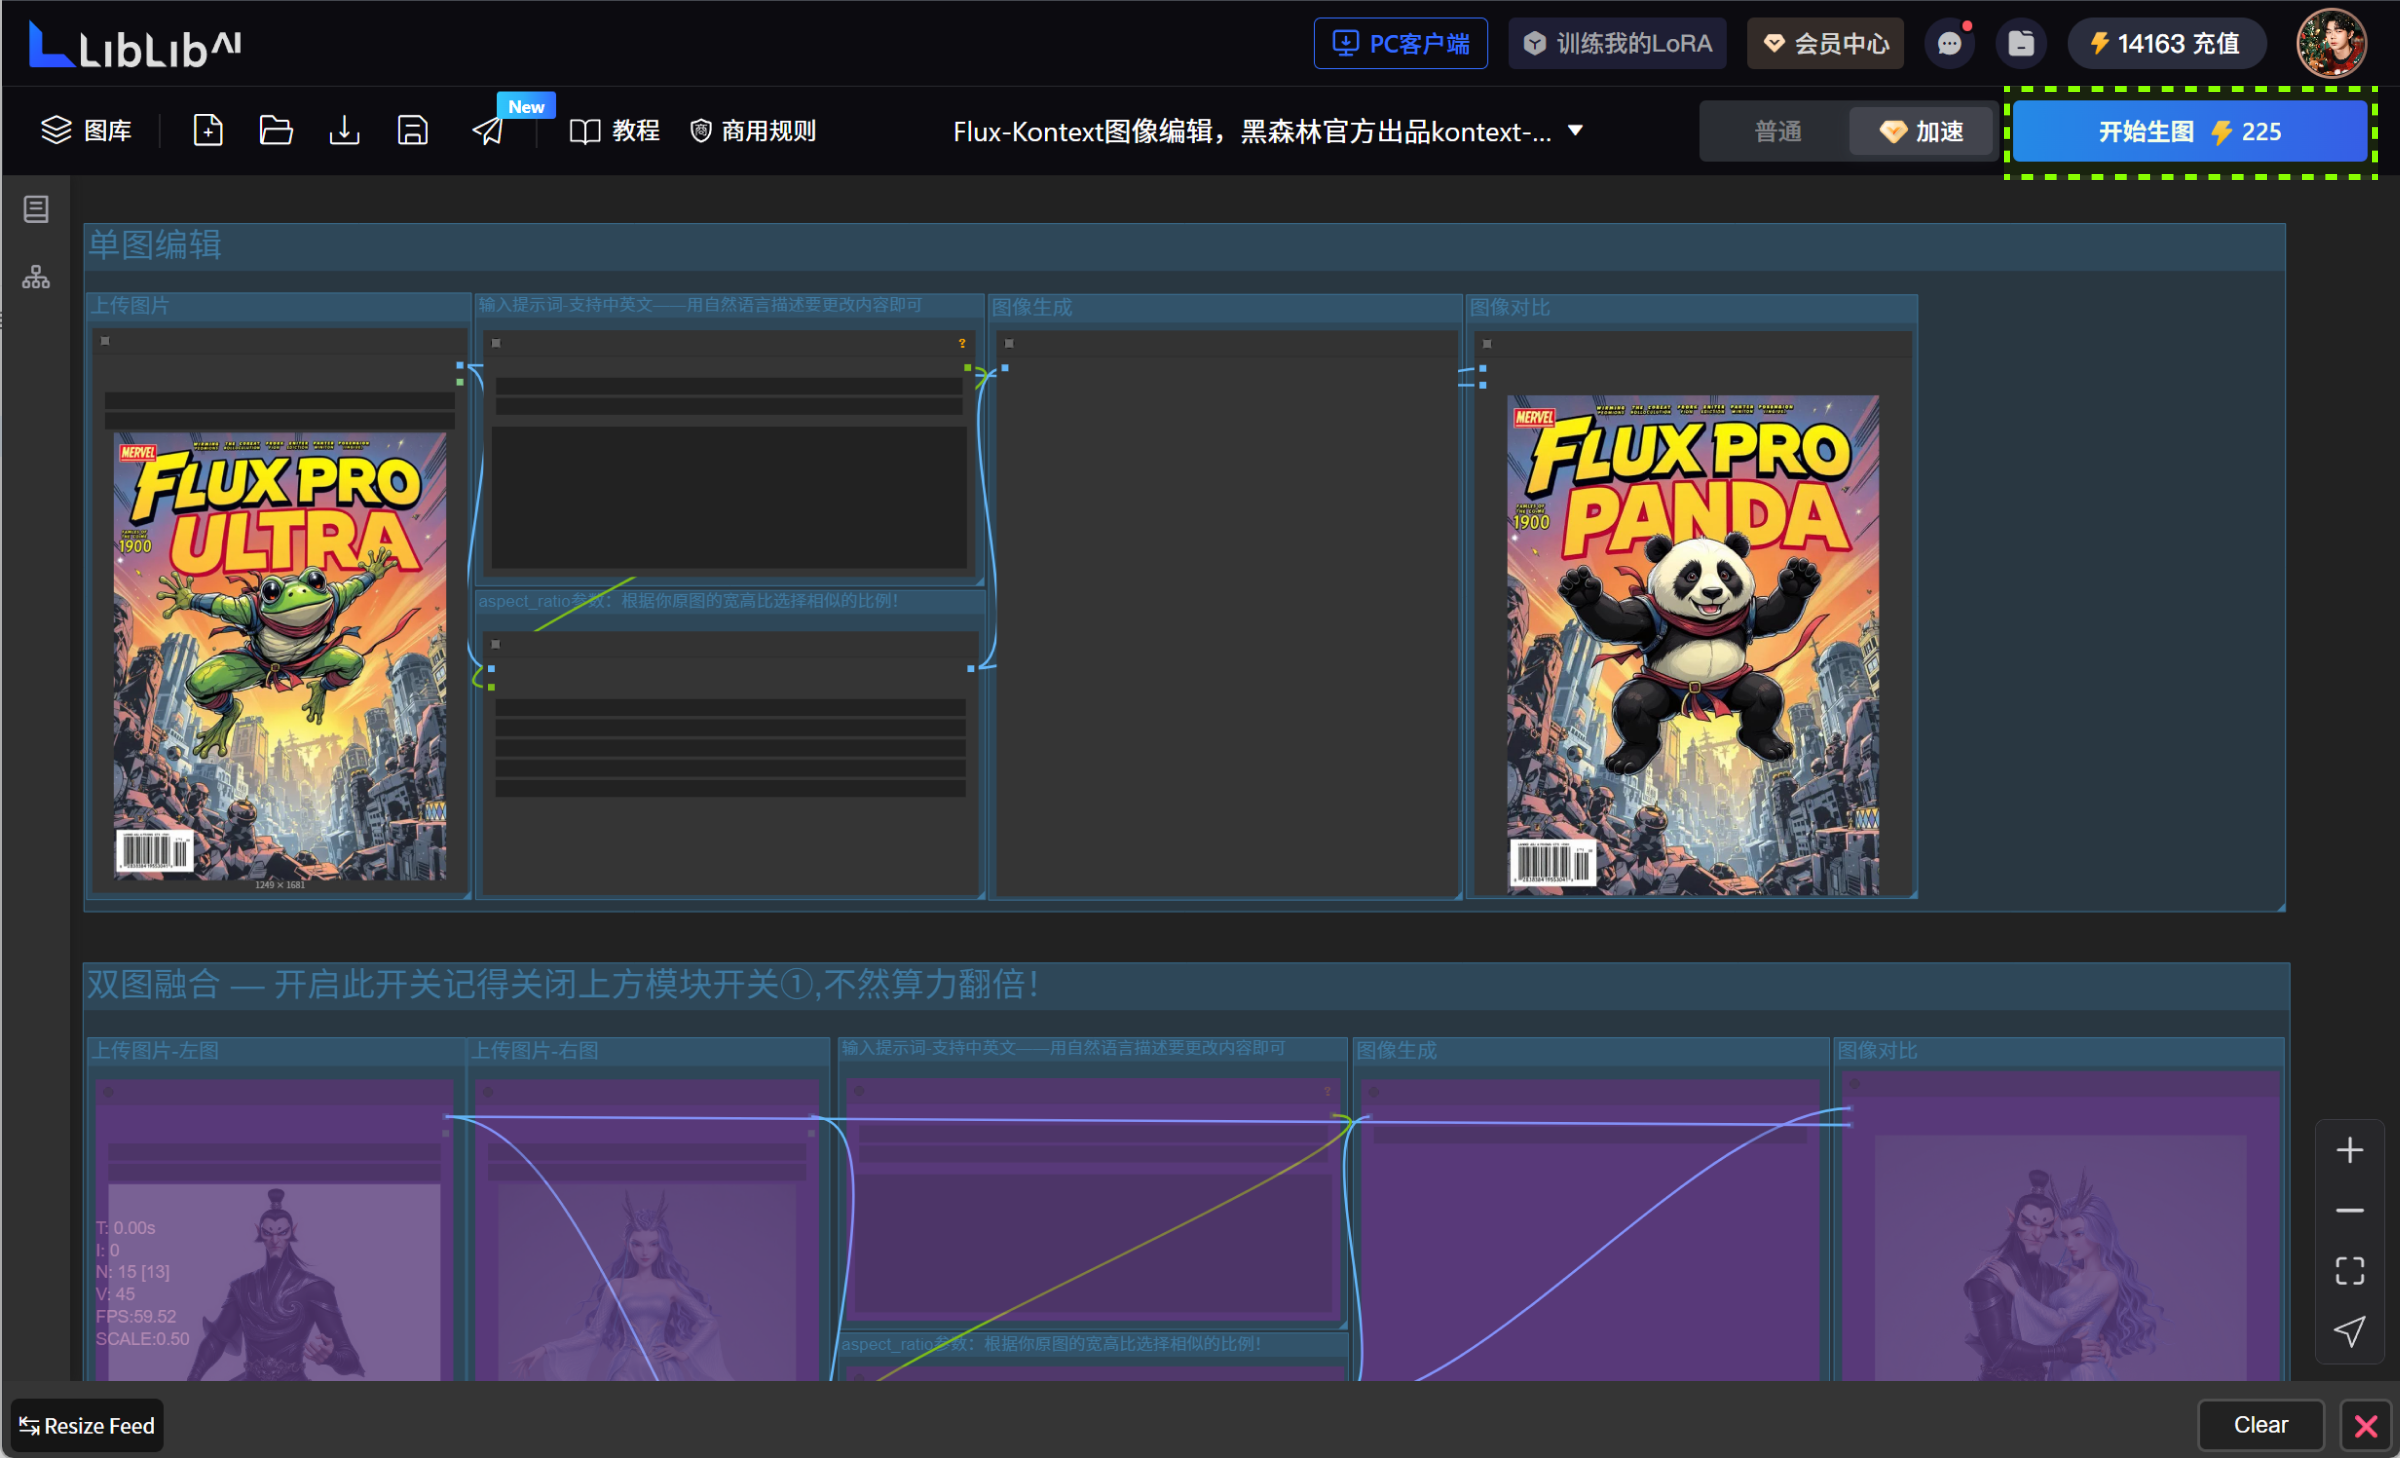The image size is (2400, 1458).
Task: Open the messages chat bubble icon
Action: click(1949, 44)
